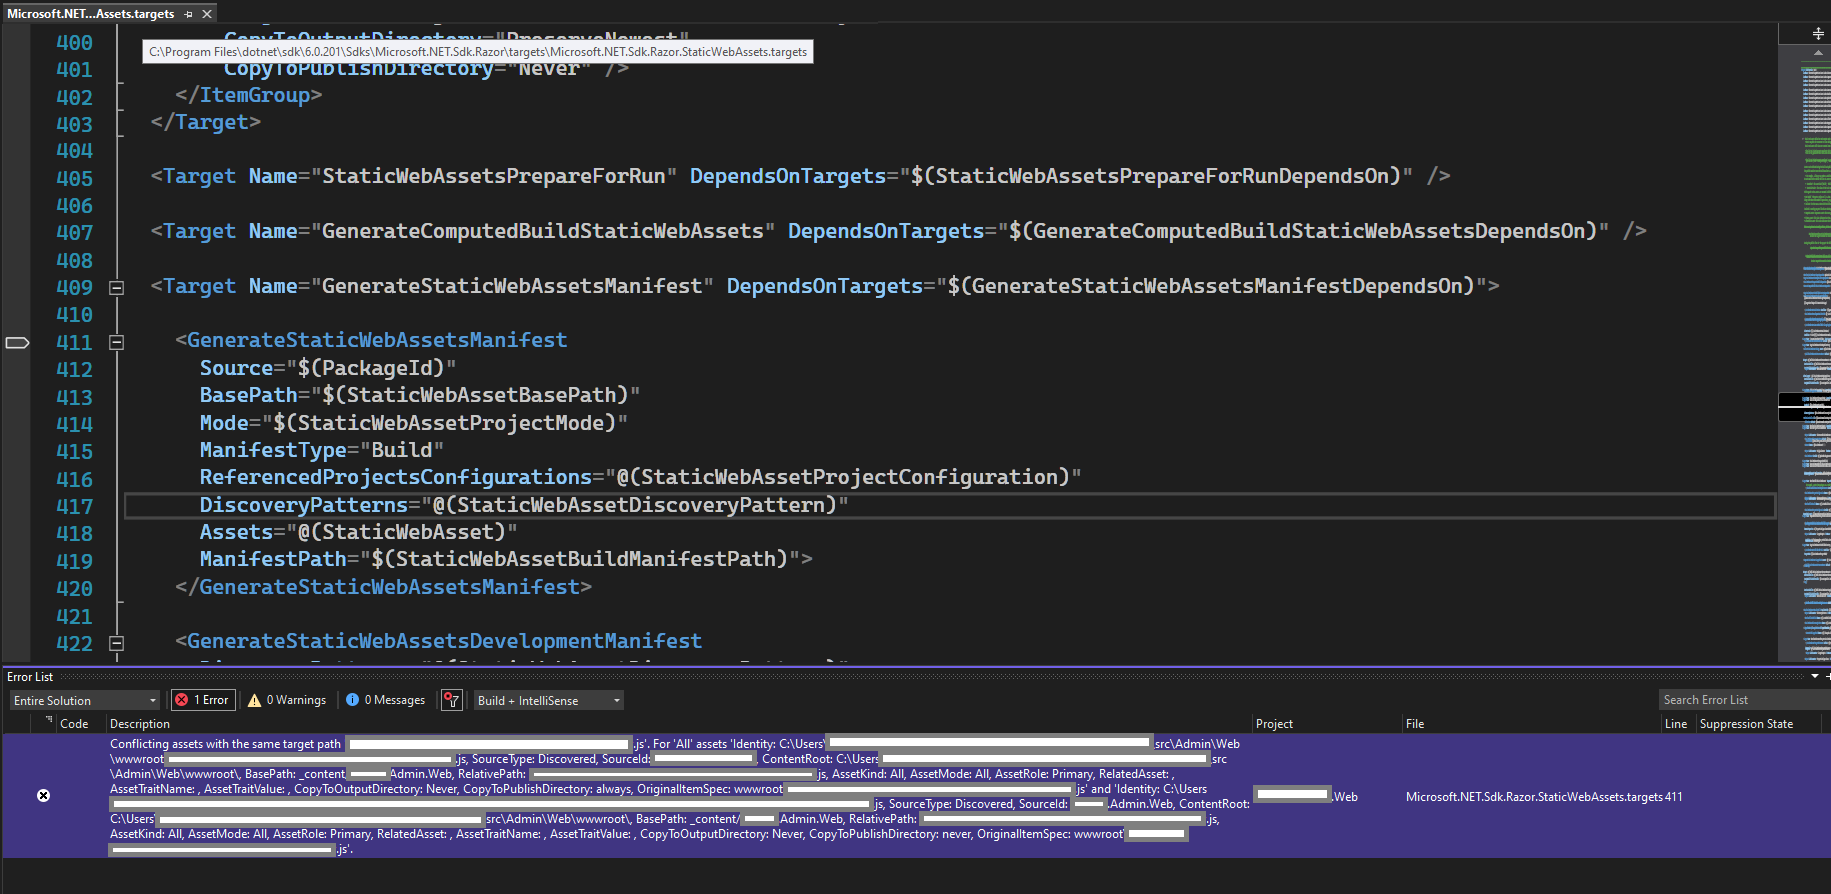Focus the Search Error List box
Viewport: 1831px width, 894px height.
point(1742,700)
